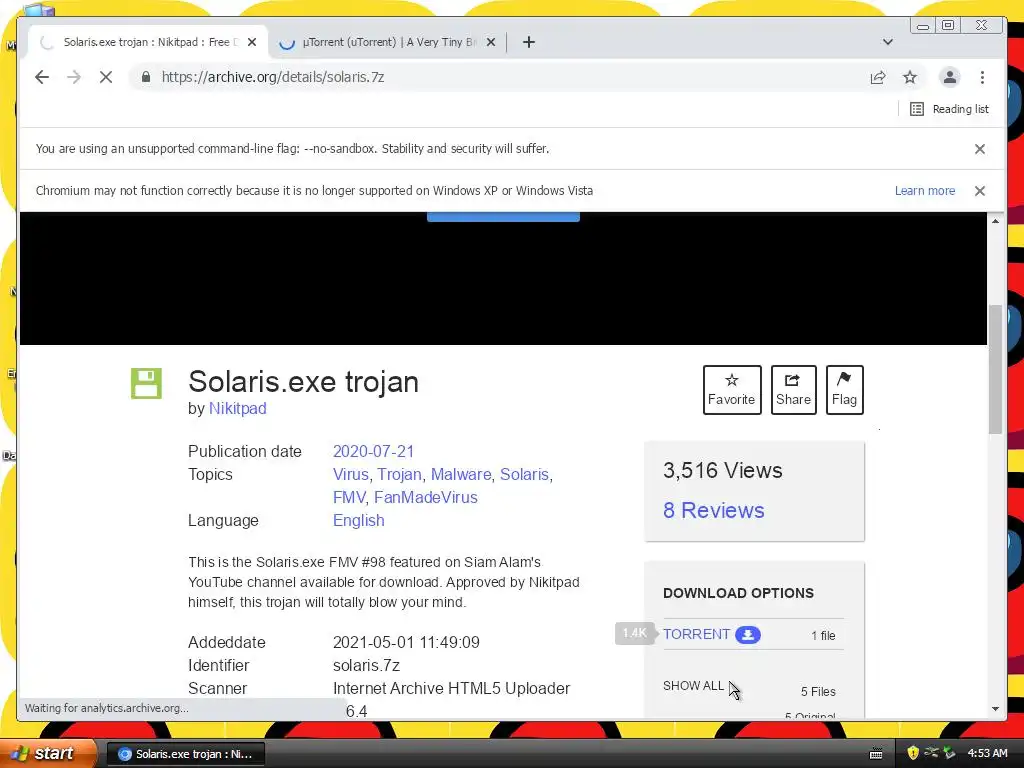Viewport: 1024px width, 768px height.
Task: Select the Chromium taskbar button
Action: tap(185, 754)
